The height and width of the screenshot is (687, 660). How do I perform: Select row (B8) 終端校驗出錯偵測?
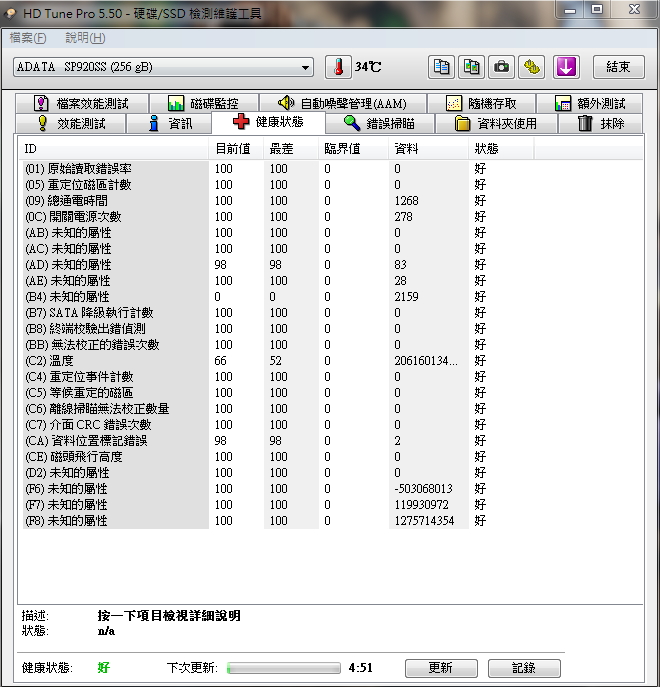point(279,329)
